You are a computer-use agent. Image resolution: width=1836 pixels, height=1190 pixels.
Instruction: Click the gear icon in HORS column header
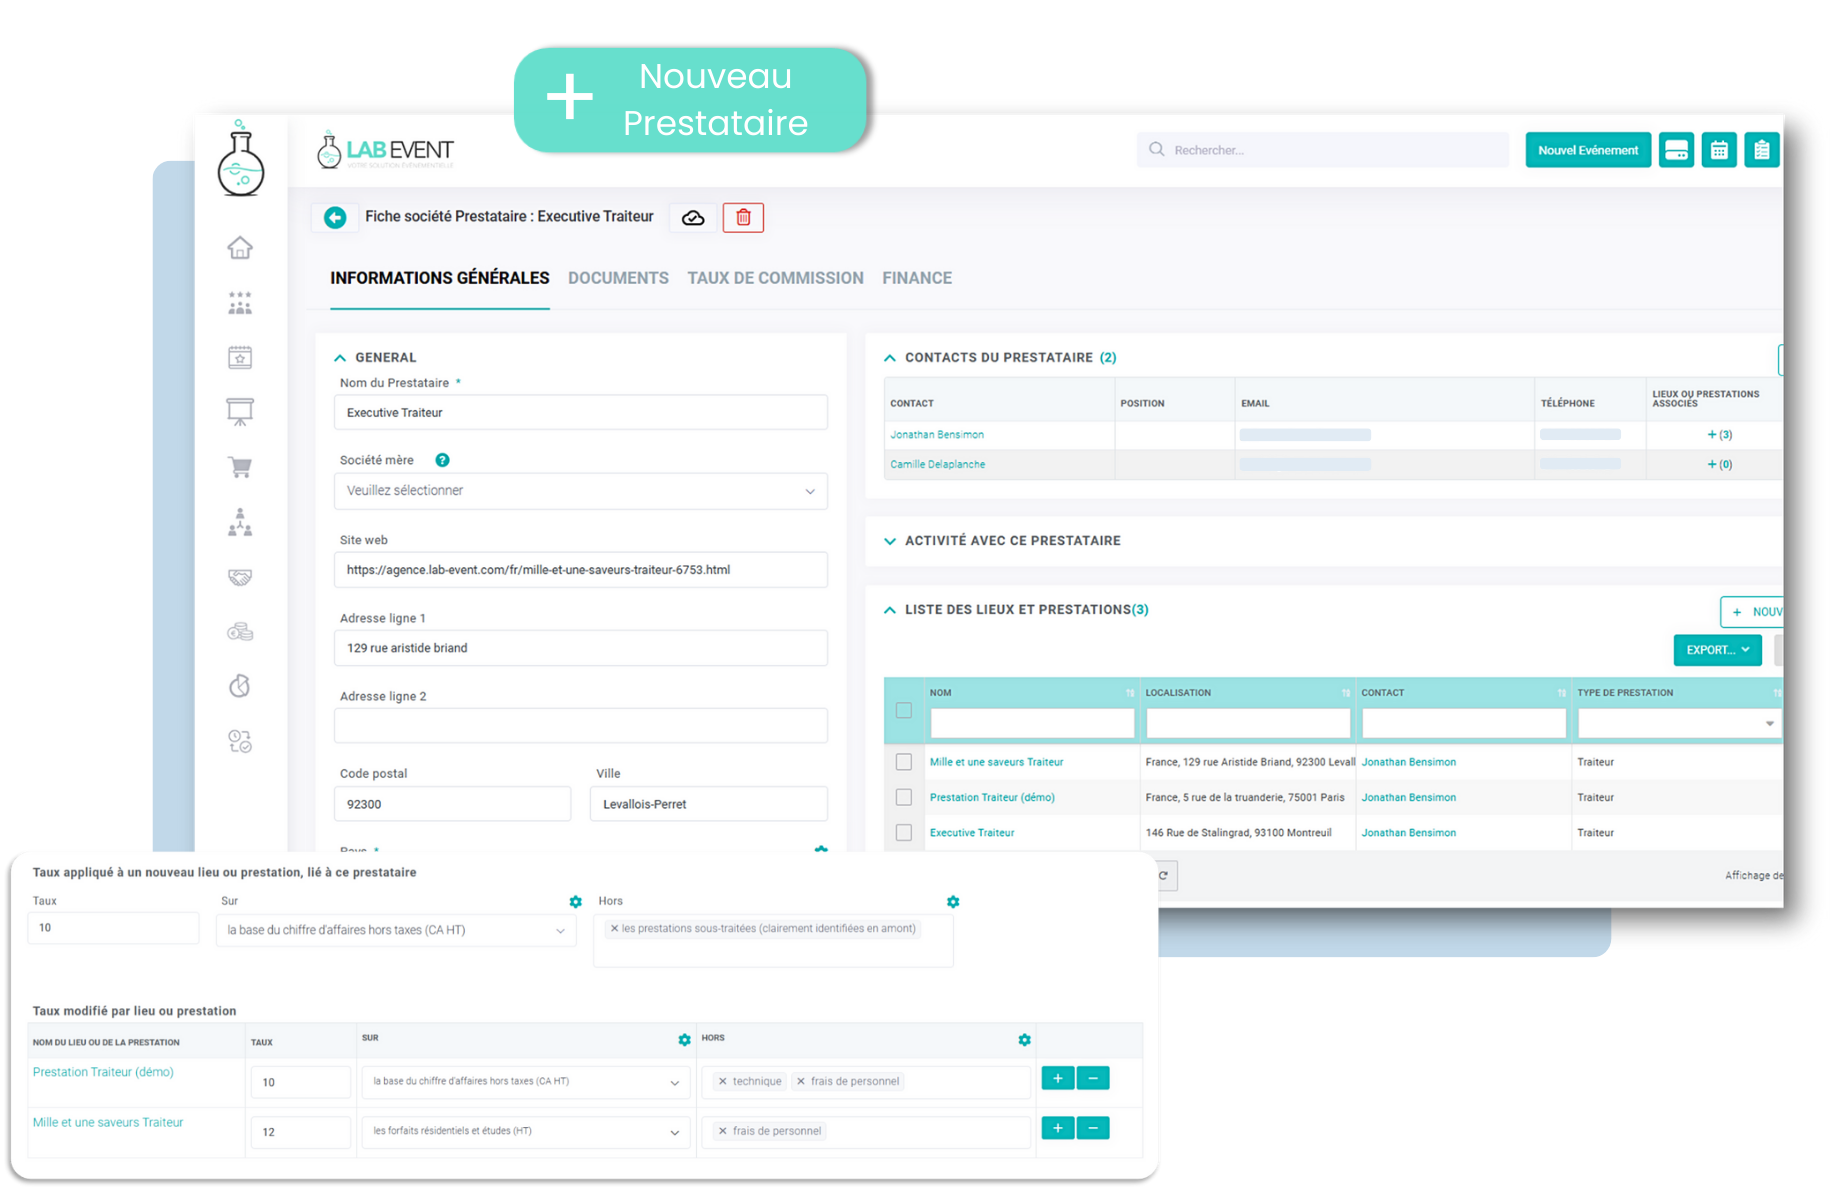(x=1024, y=1040)
